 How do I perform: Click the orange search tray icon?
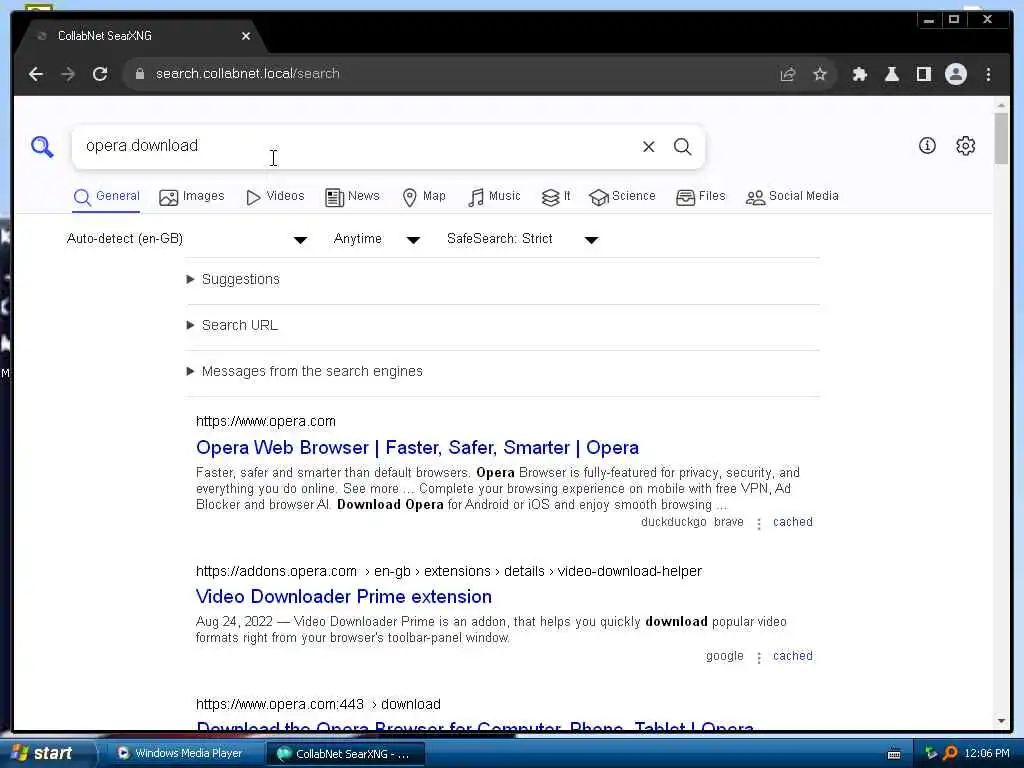click(x=950, y=754)
